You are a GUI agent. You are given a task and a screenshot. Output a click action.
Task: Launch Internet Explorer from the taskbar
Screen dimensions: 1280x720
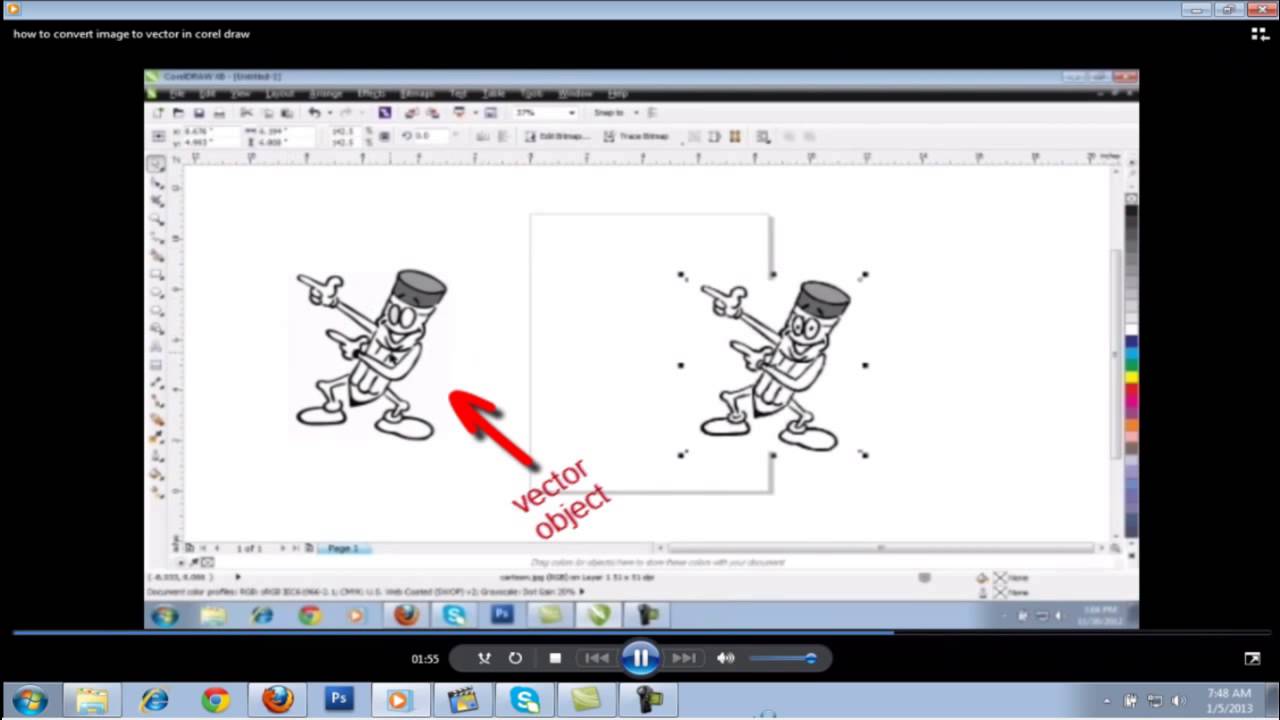154,700
